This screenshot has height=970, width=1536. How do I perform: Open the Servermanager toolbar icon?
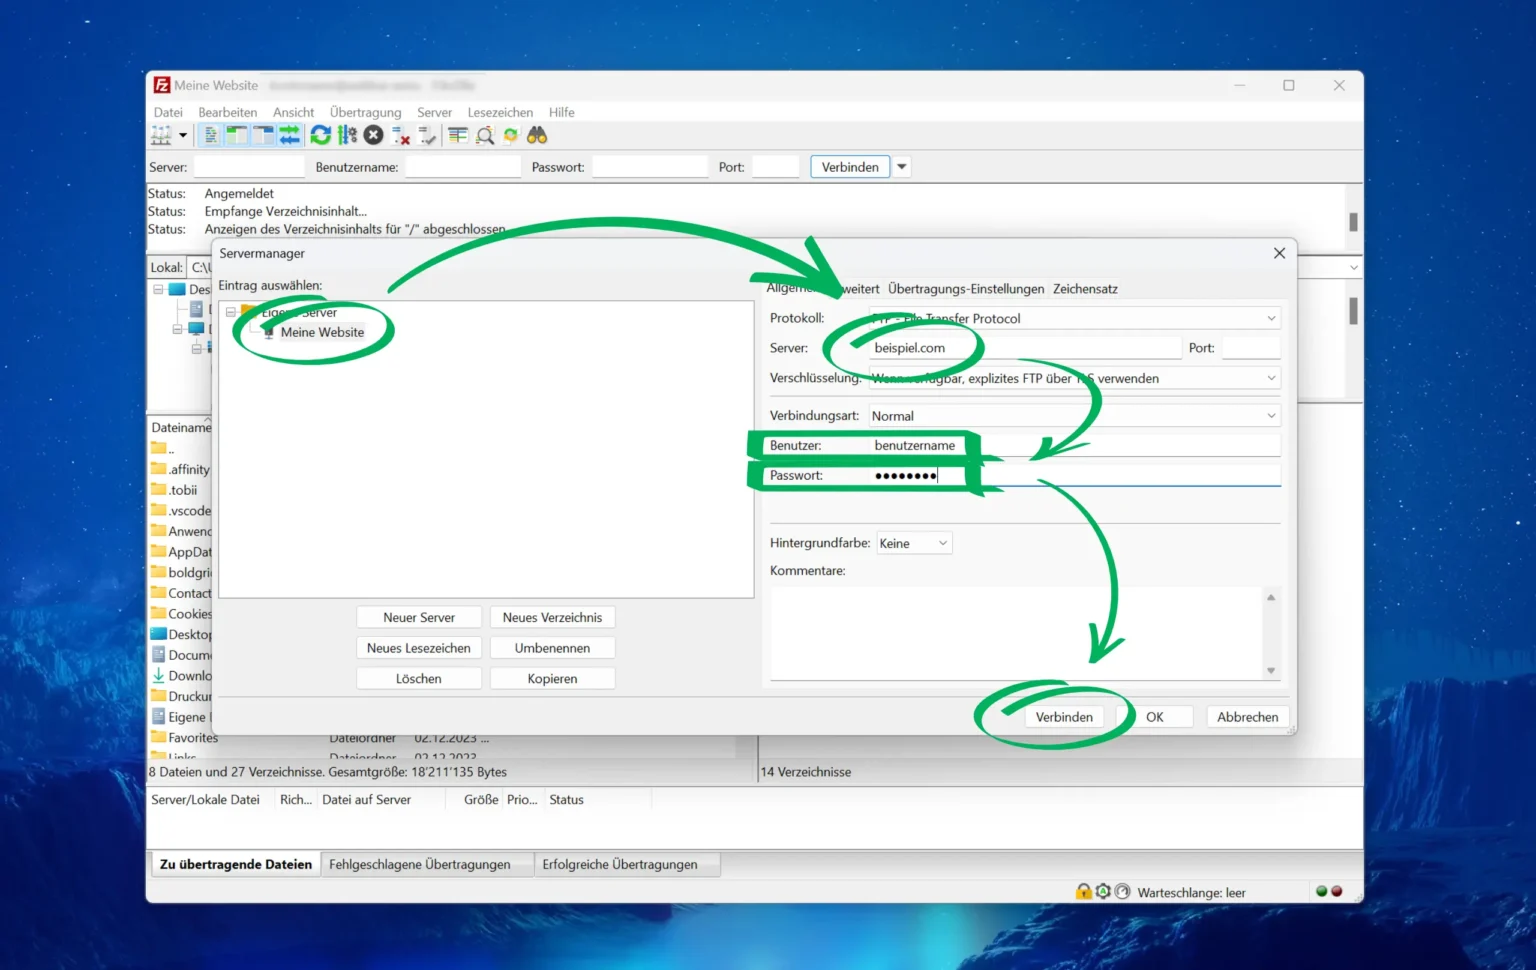161,136
